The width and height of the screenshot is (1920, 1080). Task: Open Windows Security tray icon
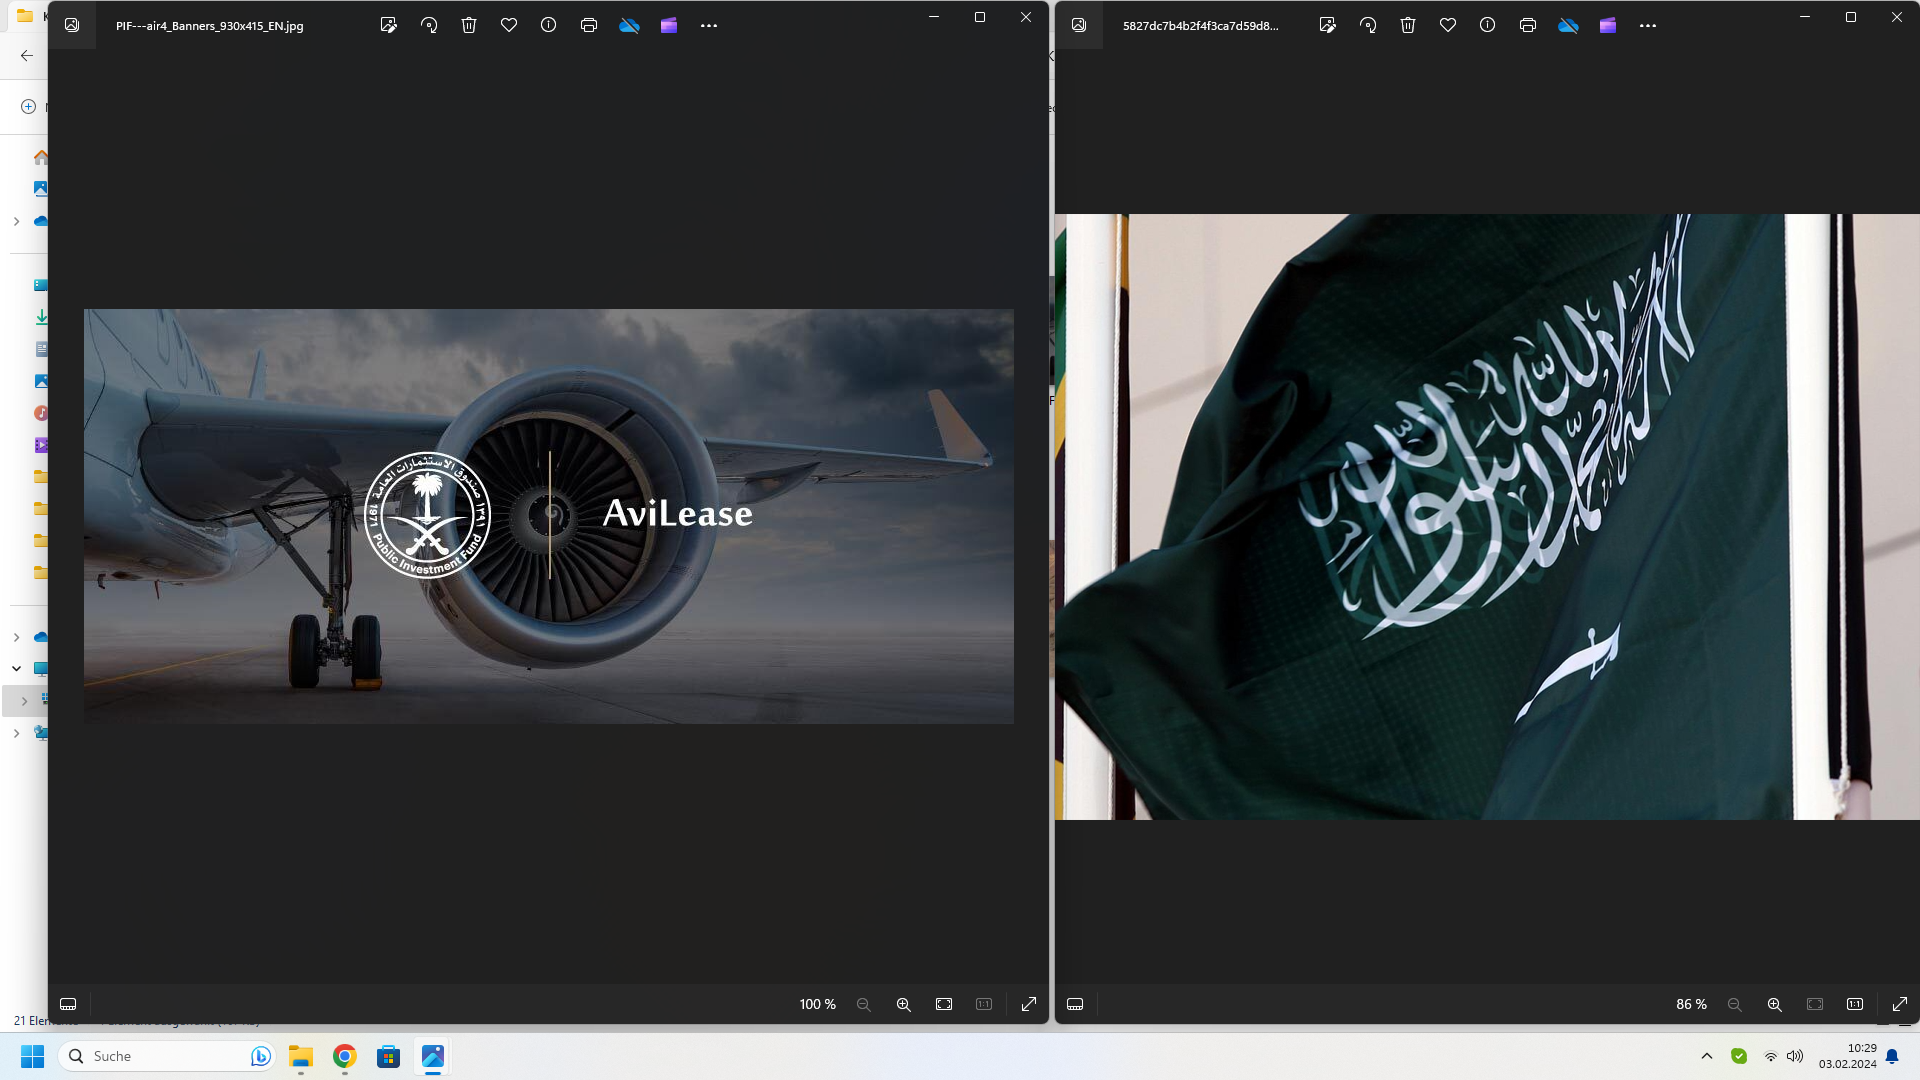coord(1739,1056)
